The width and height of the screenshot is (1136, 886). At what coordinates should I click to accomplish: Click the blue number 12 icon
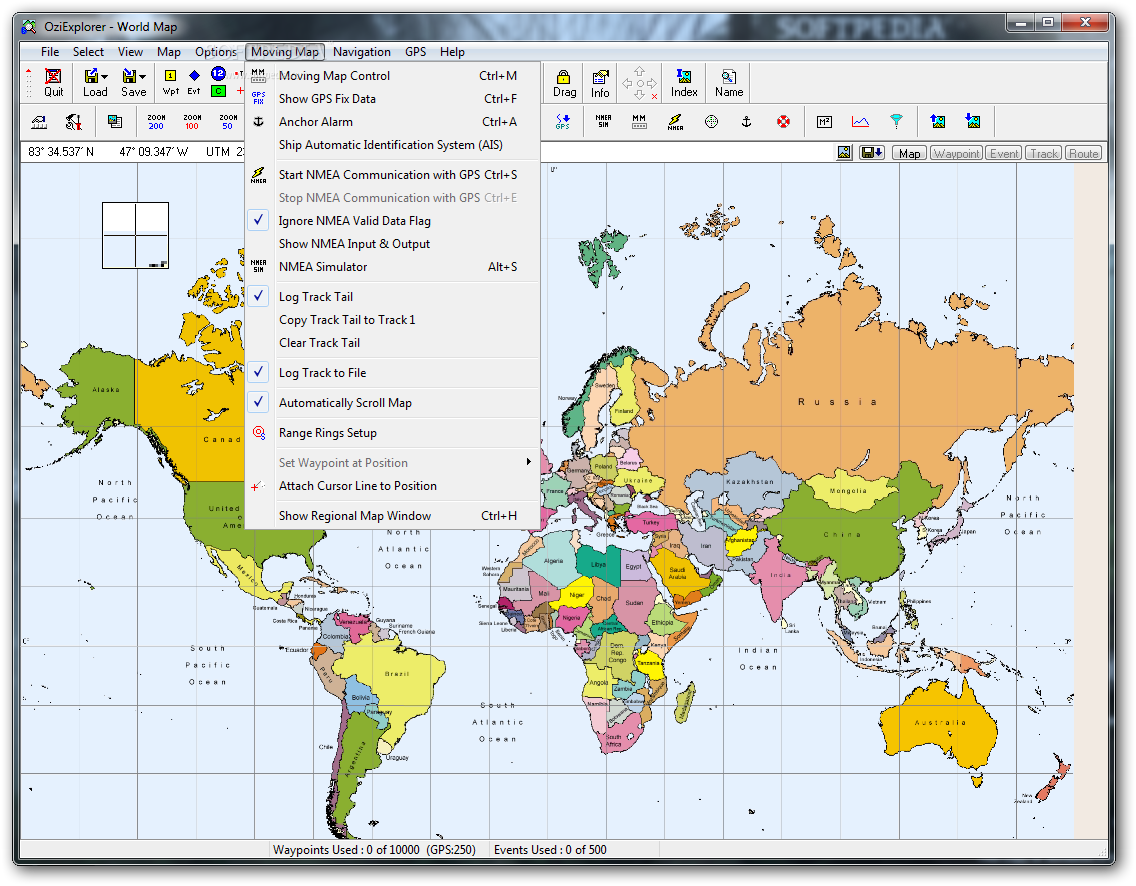(x=218, y=73)
